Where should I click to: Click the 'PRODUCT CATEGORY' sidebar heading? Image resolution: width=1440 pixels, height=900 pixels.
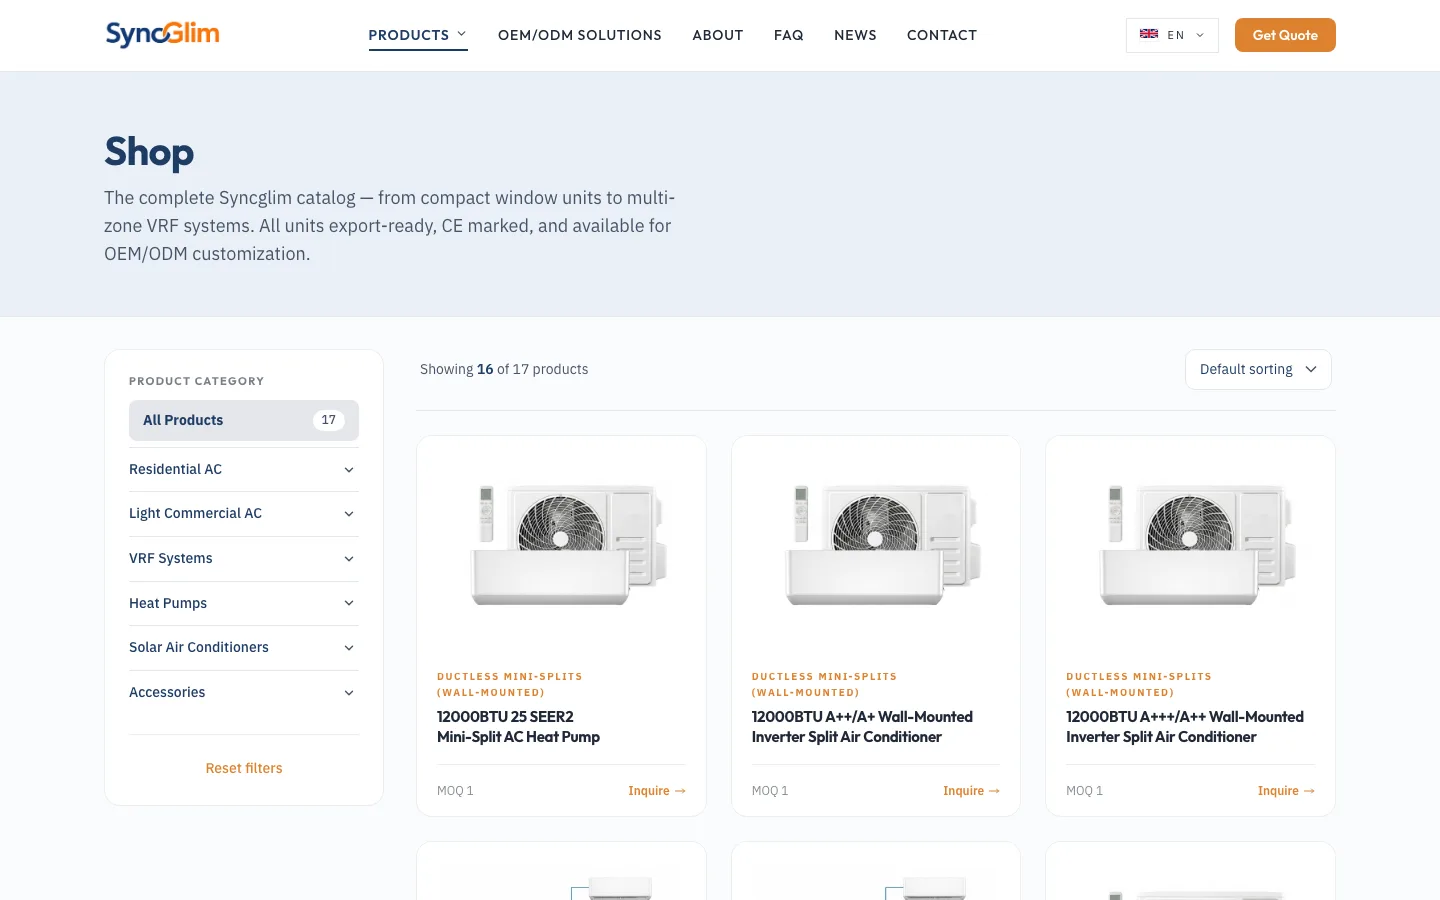197,381
